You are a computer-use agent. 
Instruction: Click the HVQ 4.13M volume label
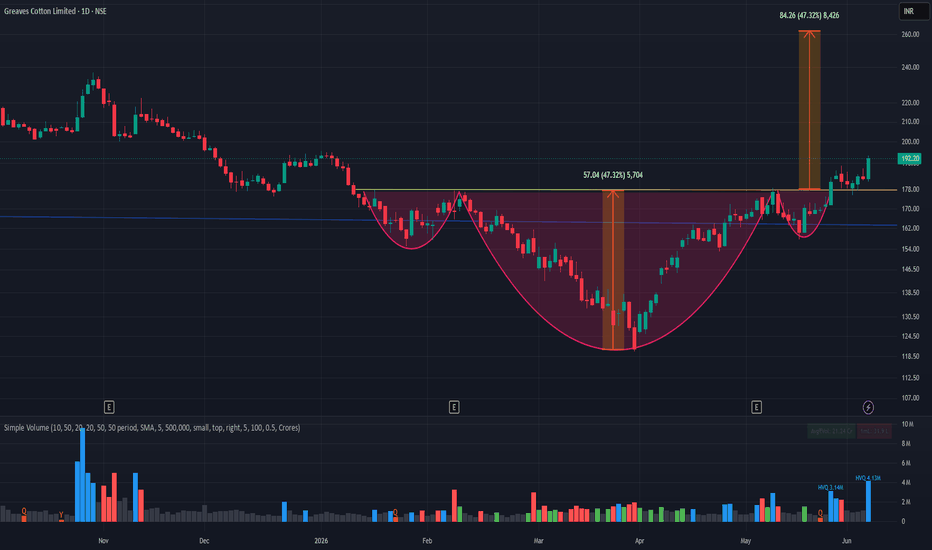point(868,478)
